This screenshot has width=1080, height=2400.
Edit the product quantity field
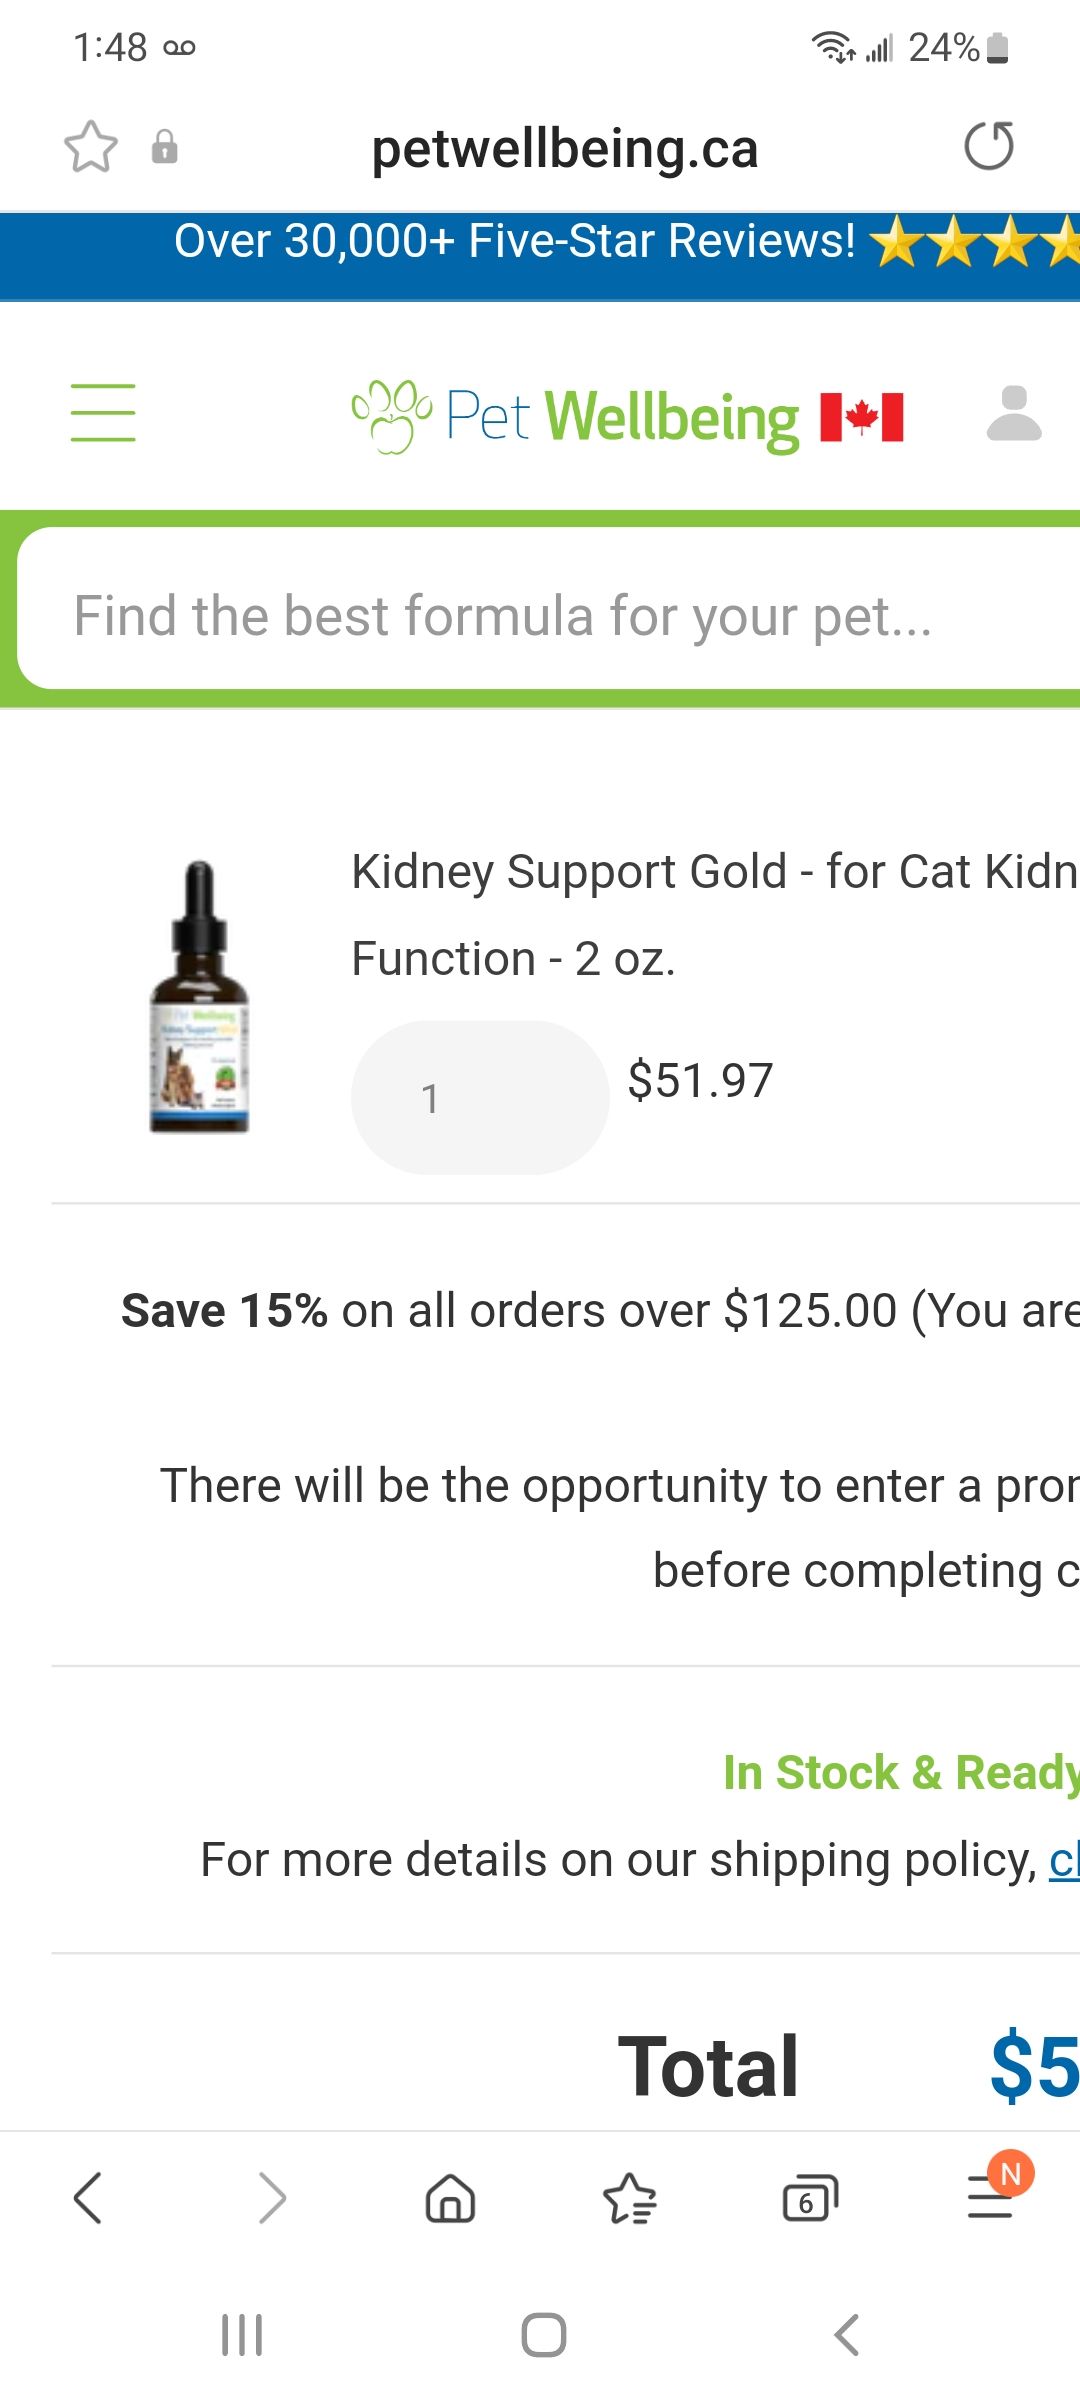click(x=480, y=1098)
